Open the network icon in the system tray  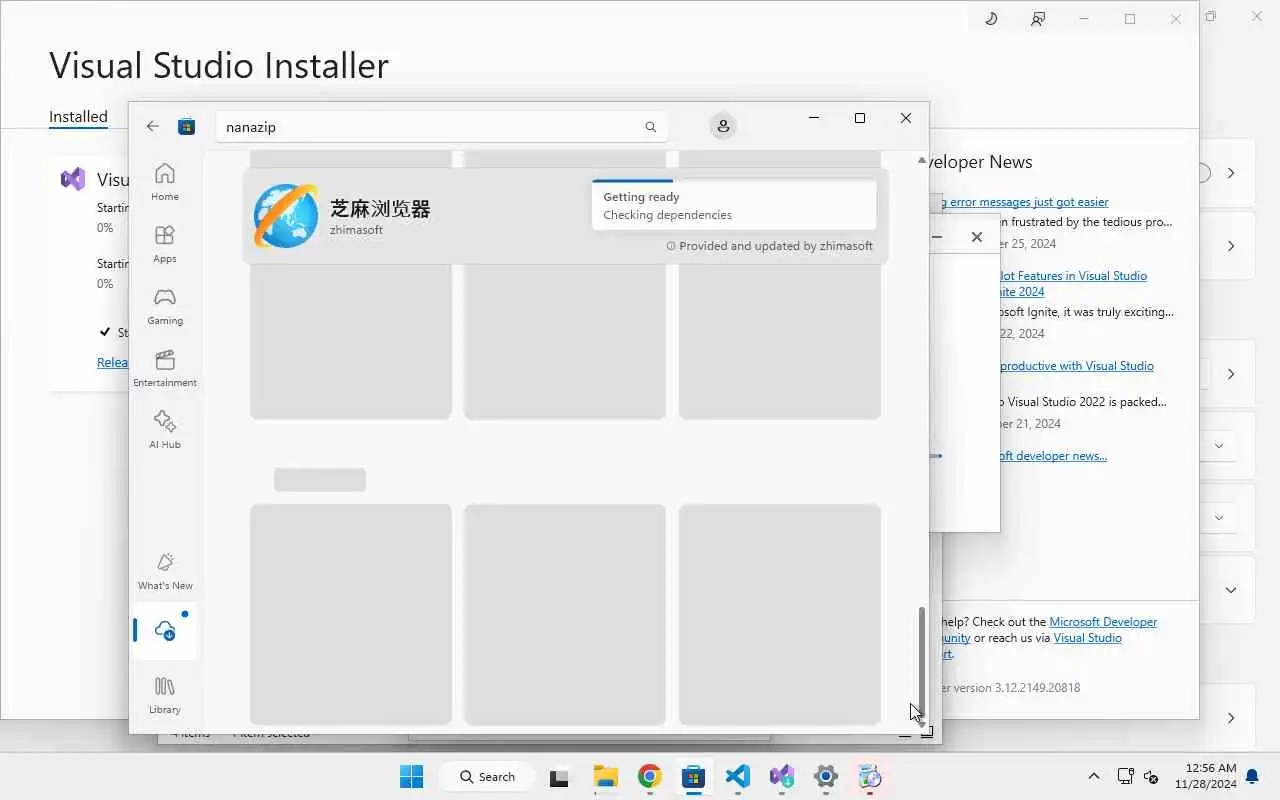click(1125, 776)
